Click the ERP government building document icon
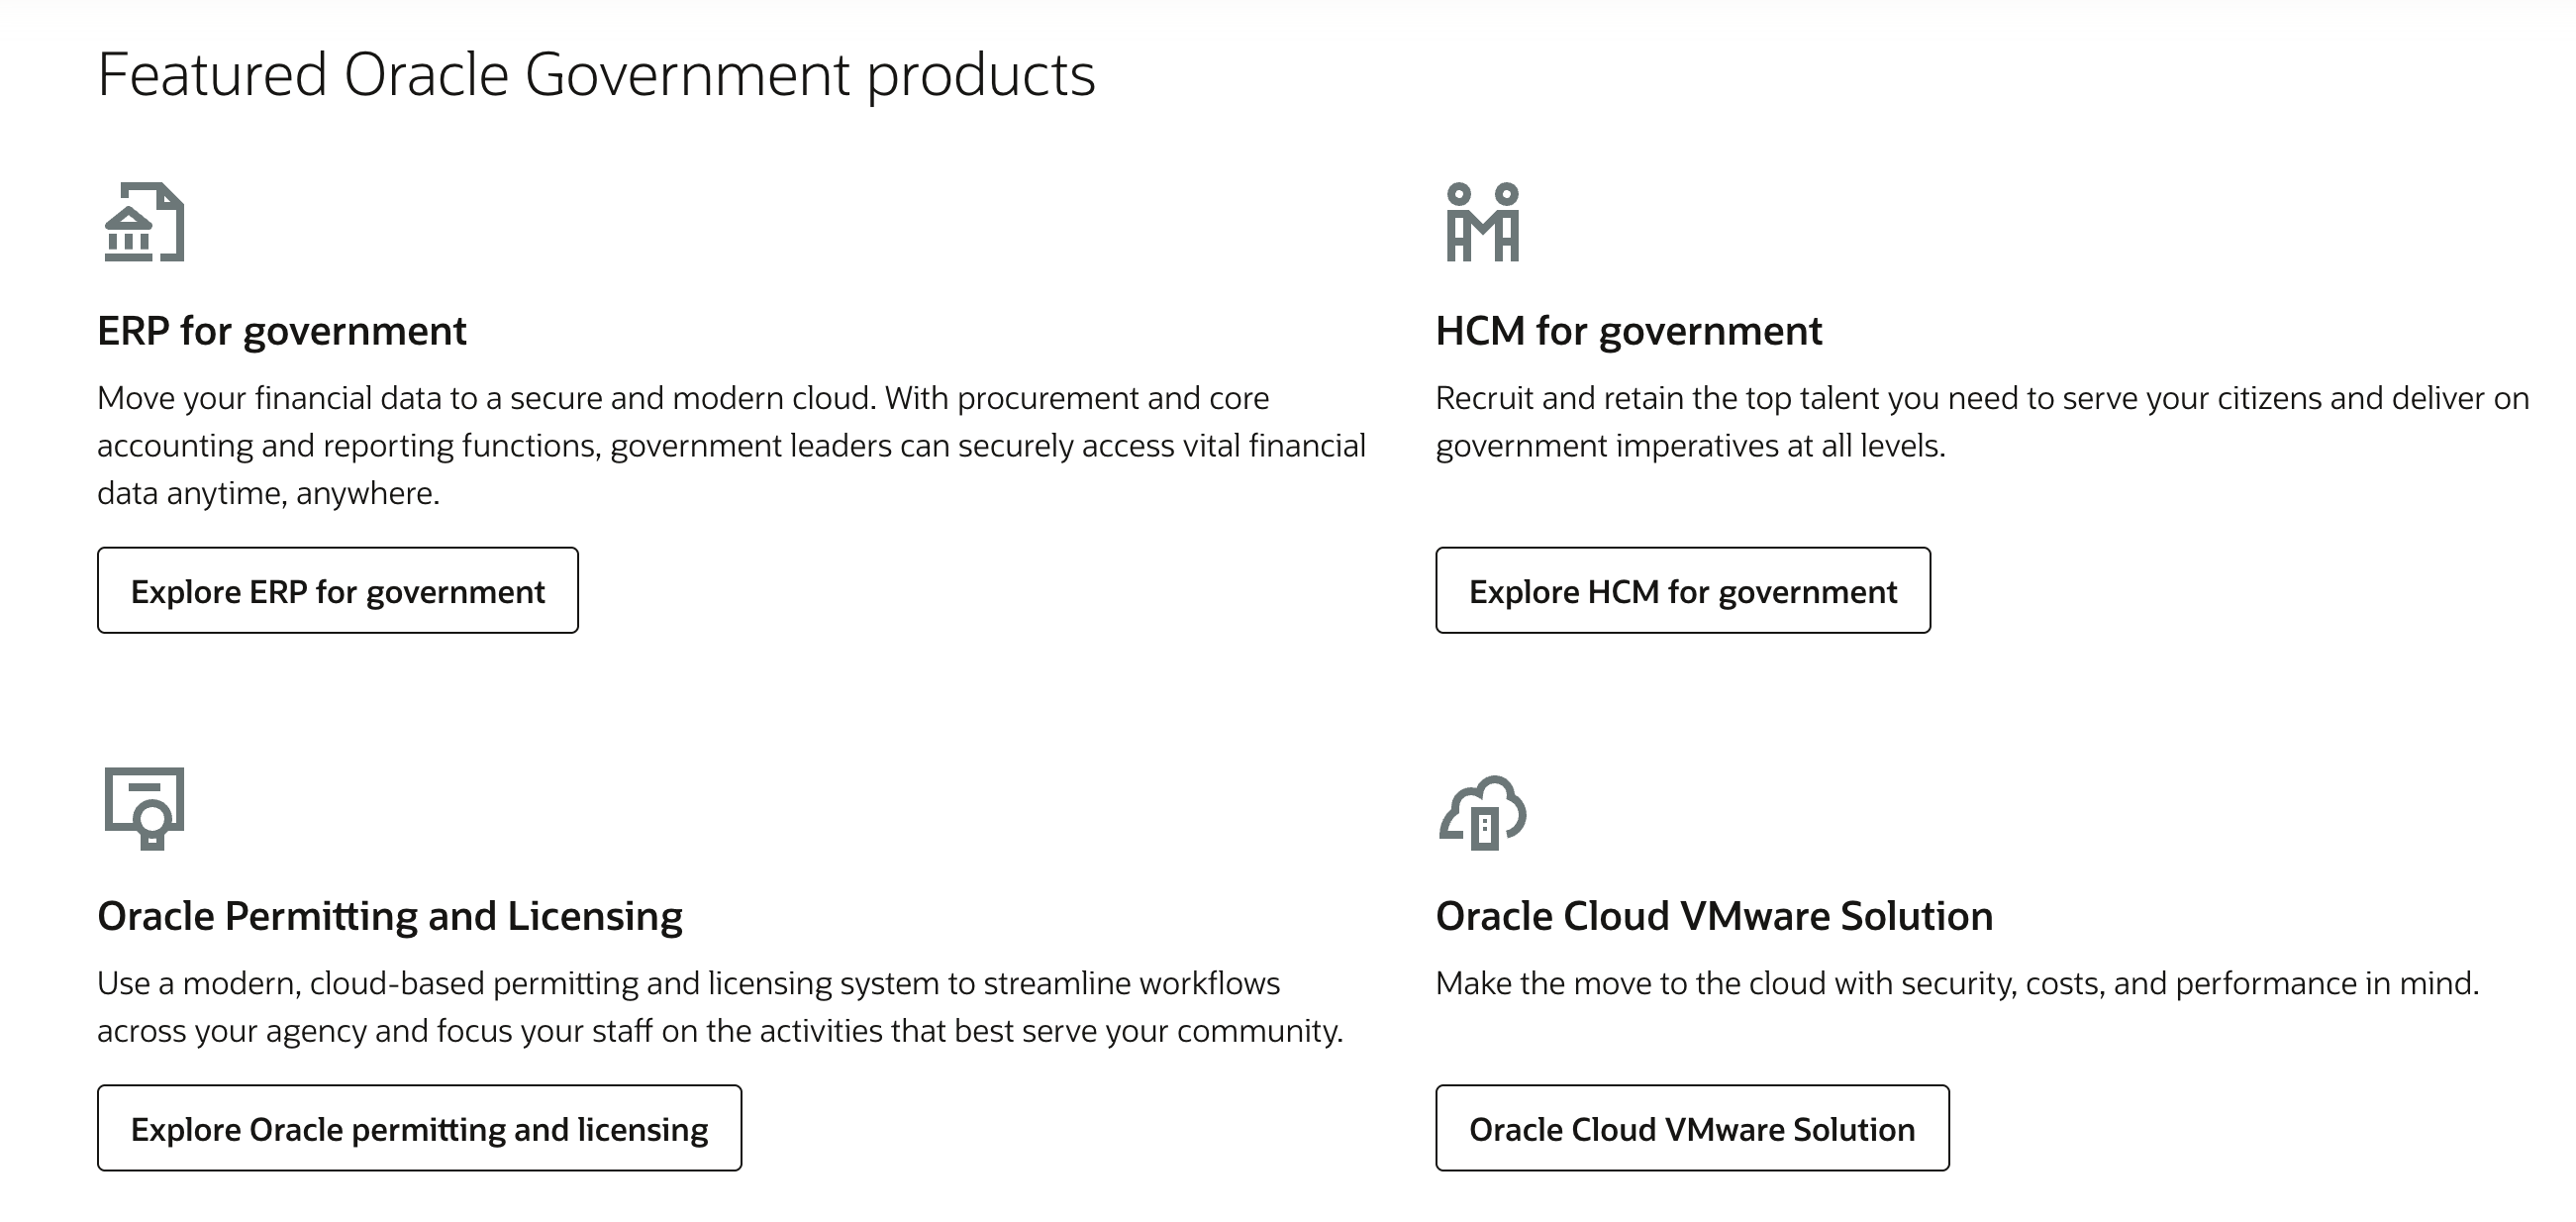 coord(144,222)
